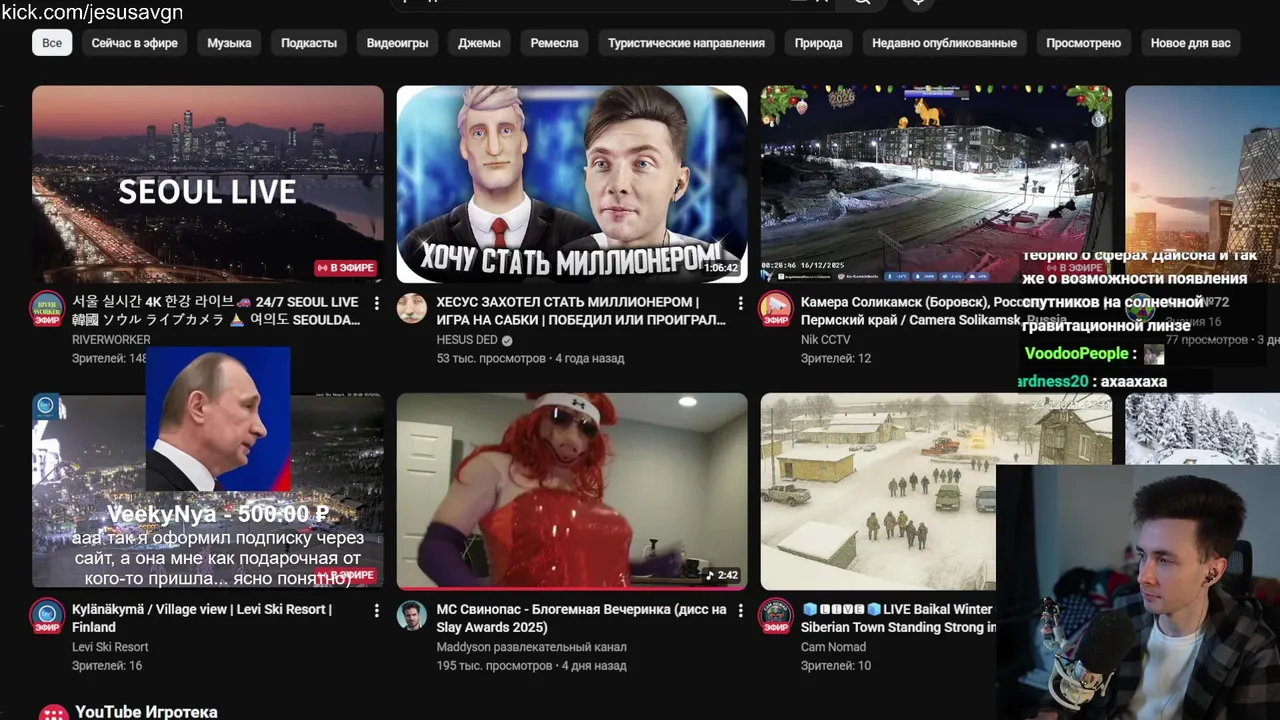Open the RIVERWORKER channel avatar
Viewport: 1280px width, 720px height.
click(47, 309)
